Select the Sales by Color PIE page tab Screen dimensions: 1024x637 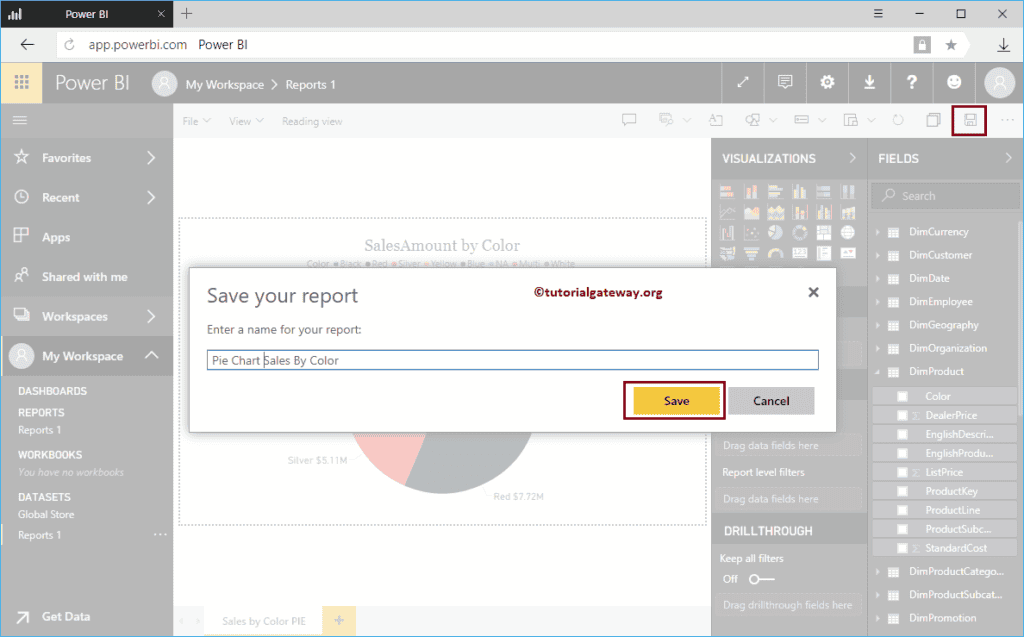point(264,621)
